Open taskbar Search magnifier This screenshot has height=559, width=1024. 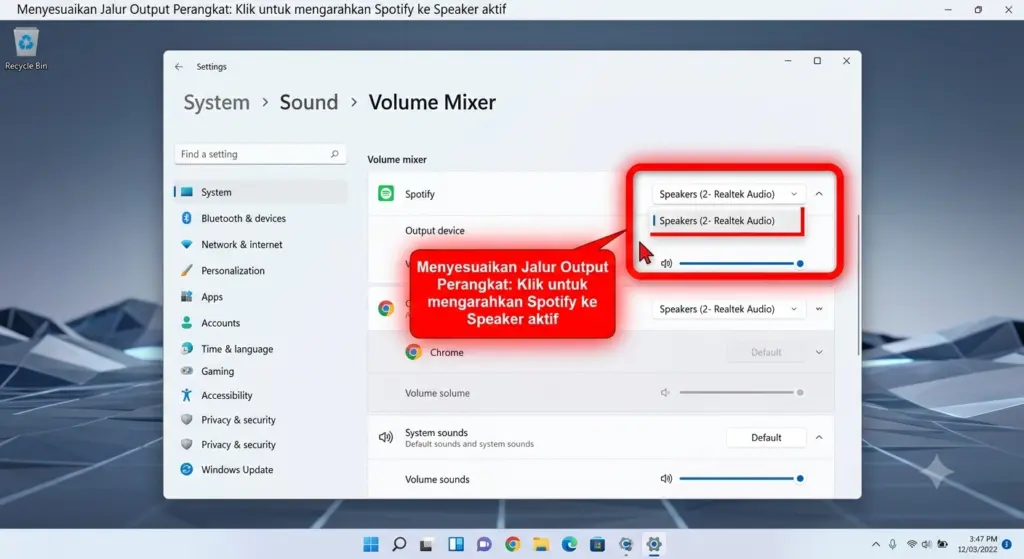click(399, 544)
